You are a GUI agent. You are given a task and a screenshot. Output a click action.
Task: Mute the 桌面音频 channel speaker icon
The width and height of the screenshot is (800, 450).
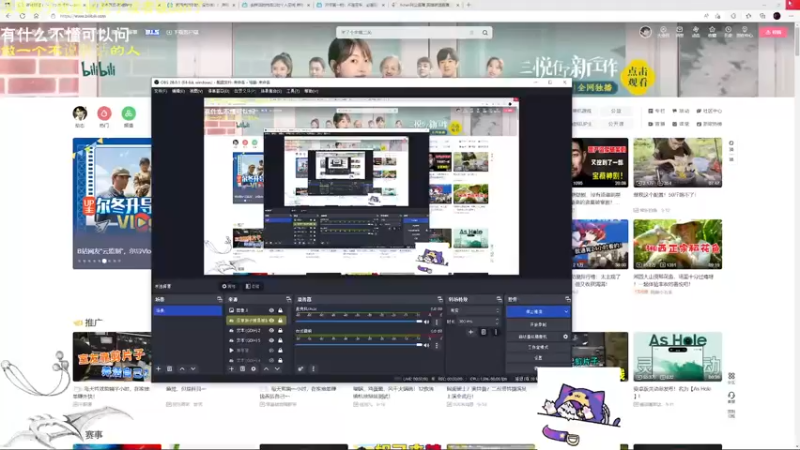point(427,345)
